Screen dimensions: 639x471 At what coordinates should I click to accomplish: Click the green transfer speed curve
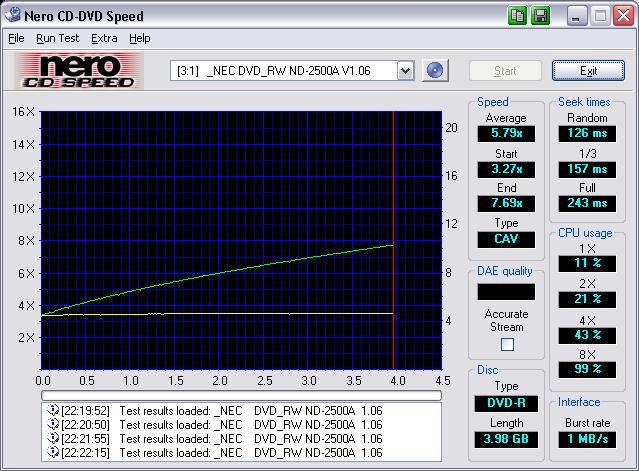click(217, 273)
